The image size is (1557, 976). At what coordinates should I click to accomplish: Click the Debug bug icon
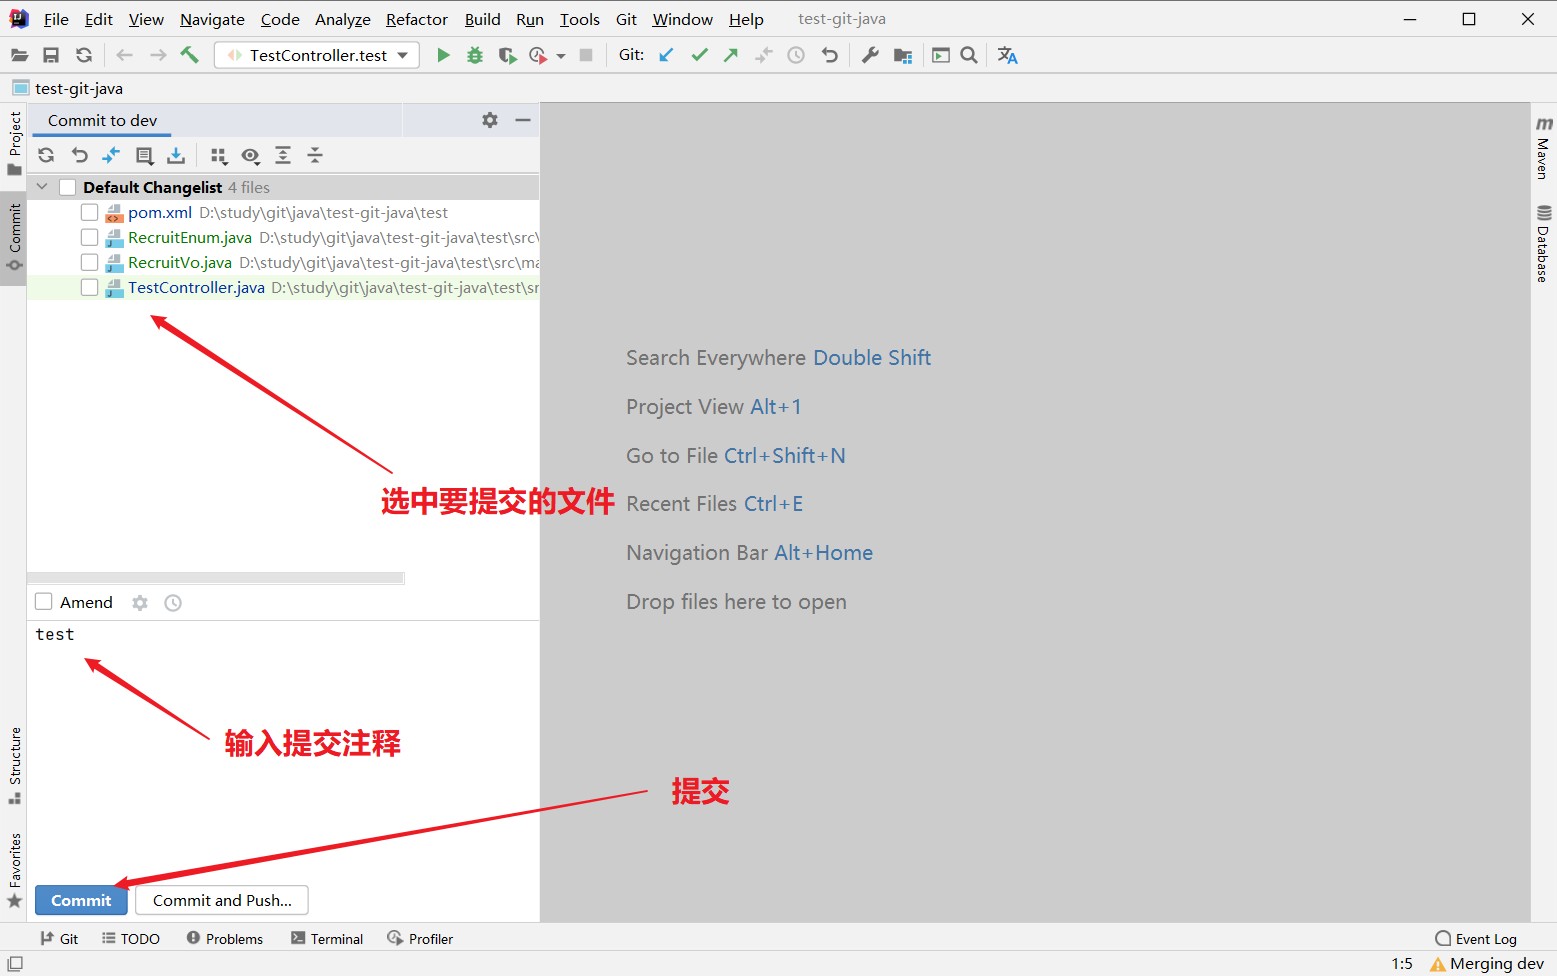pos(475,55)
